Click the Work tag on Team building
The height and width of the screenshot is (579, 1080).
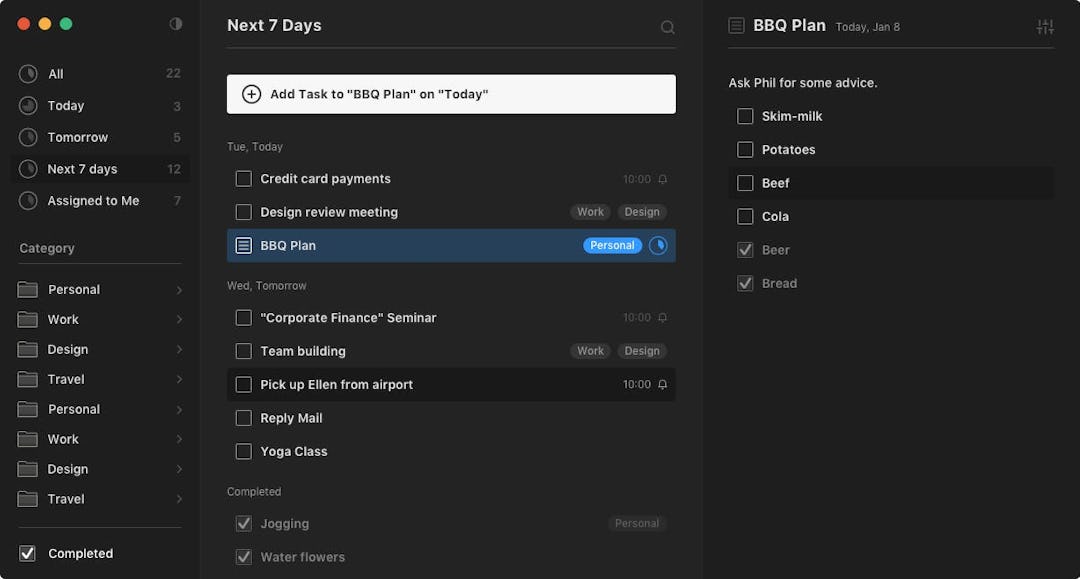(590, 352)
